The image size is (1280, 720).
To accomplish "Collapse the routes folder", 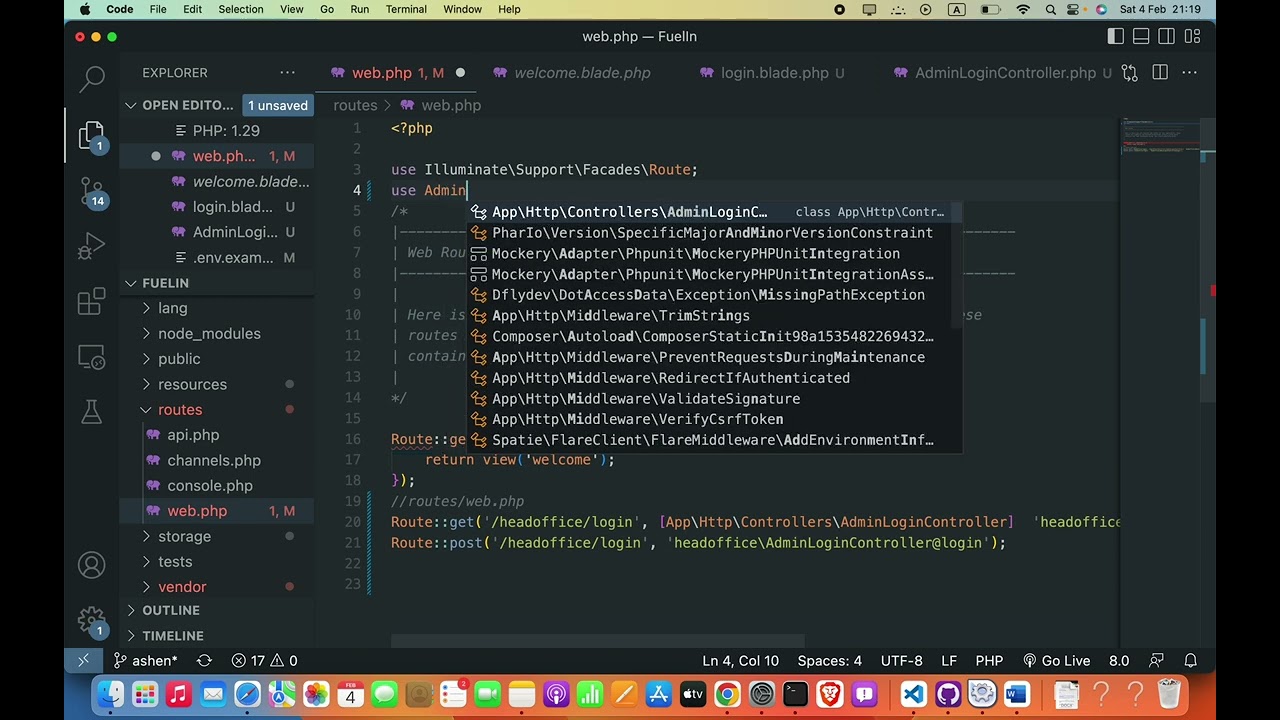I will tap(180, 410).
